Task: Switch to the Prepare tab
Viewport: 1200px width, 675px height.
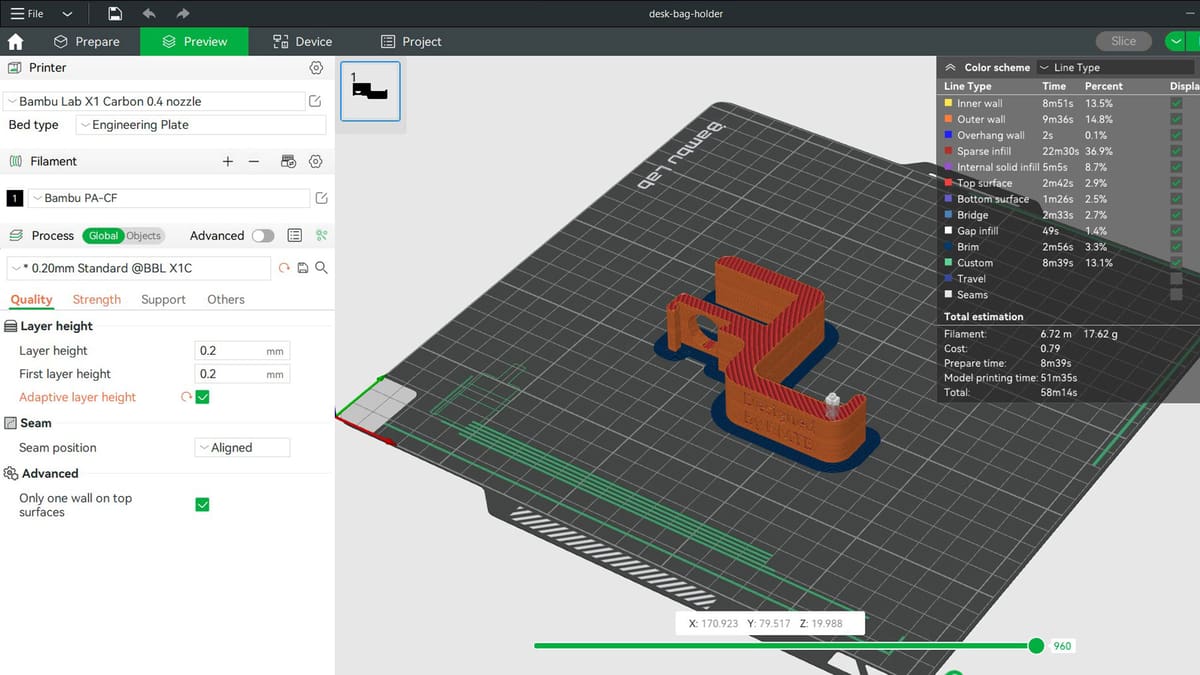Action: click(x=86, y=41)
